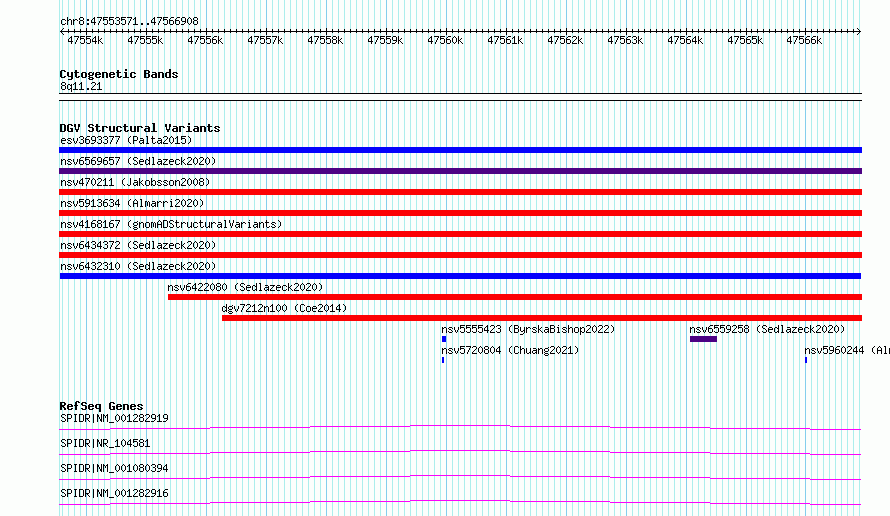890x516 pixels.
Task: Select the nsv6569657 (Sedlazeck2020) purple bar
Action: [460, 171]
